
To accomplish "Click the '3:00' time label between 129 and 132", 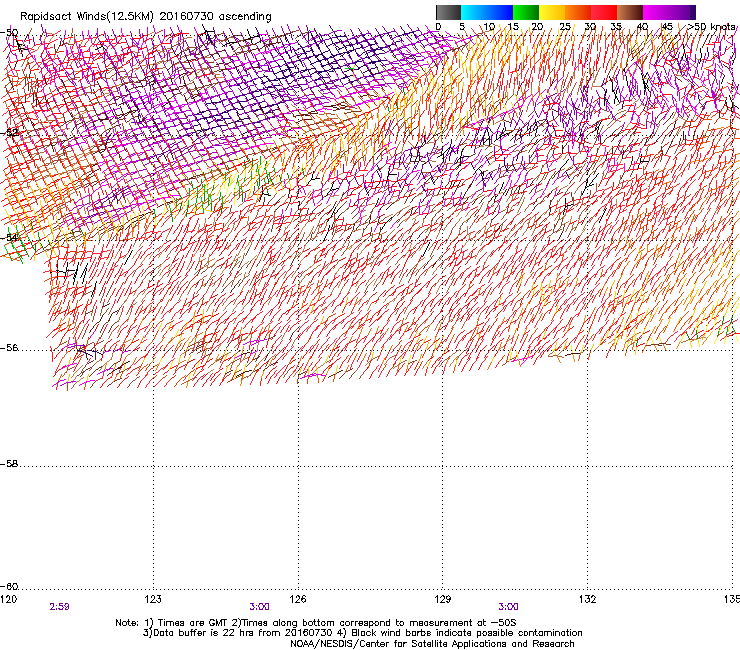I will tap(508, 607).
